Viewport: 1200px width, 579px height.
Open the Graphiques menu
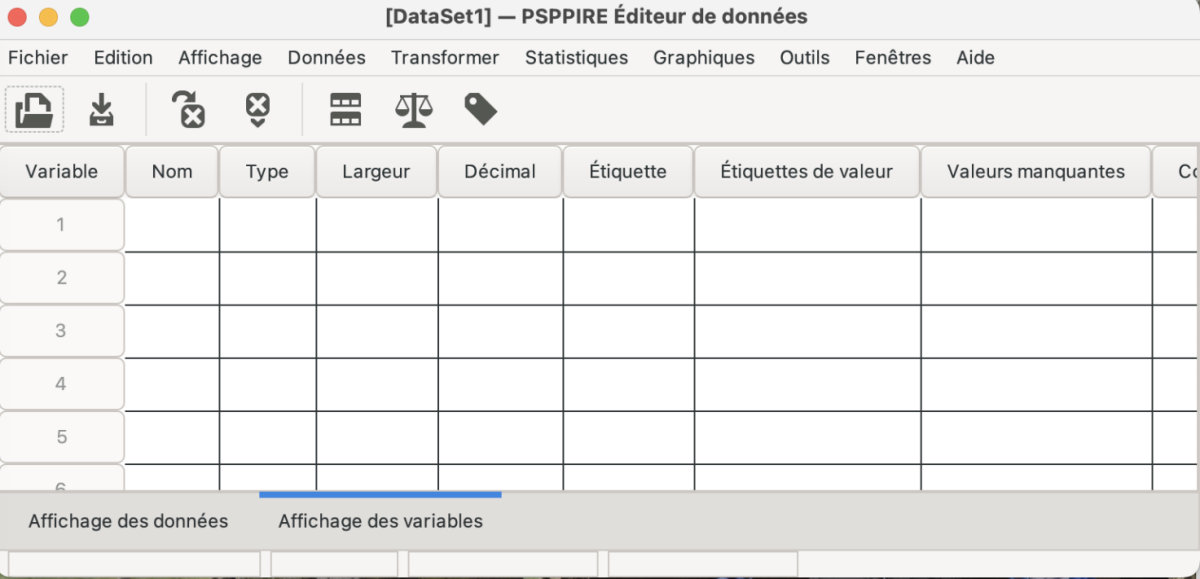click(x=704, y=57)
